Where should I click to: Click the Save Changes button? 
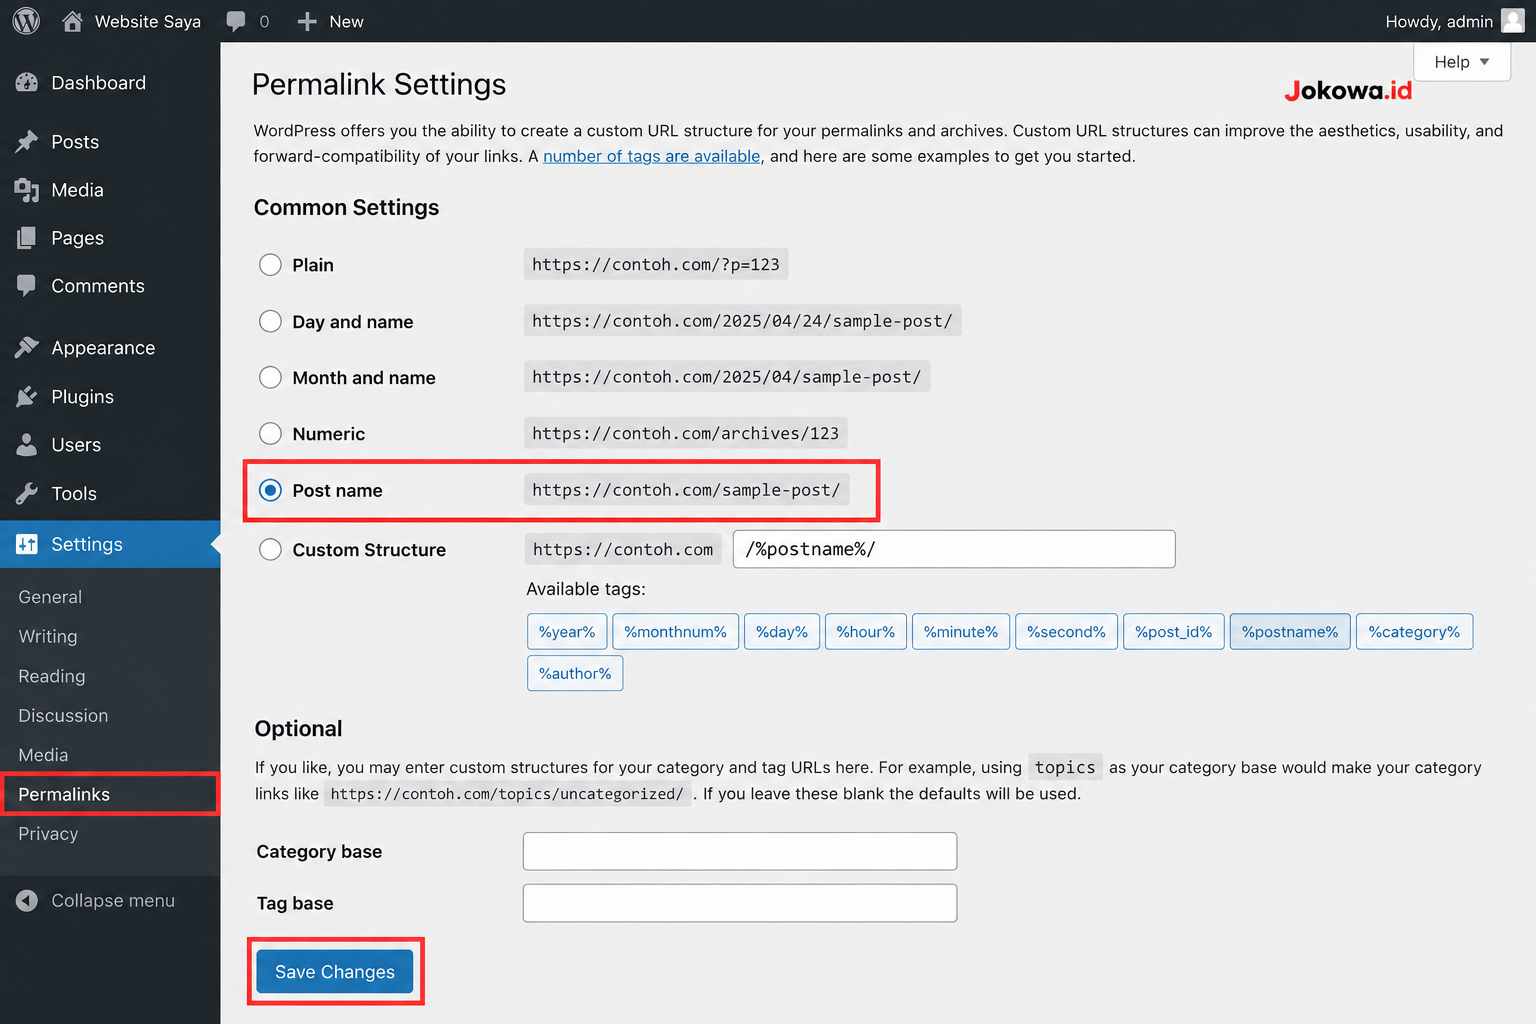pyautogui.click(x=335, y=972)
